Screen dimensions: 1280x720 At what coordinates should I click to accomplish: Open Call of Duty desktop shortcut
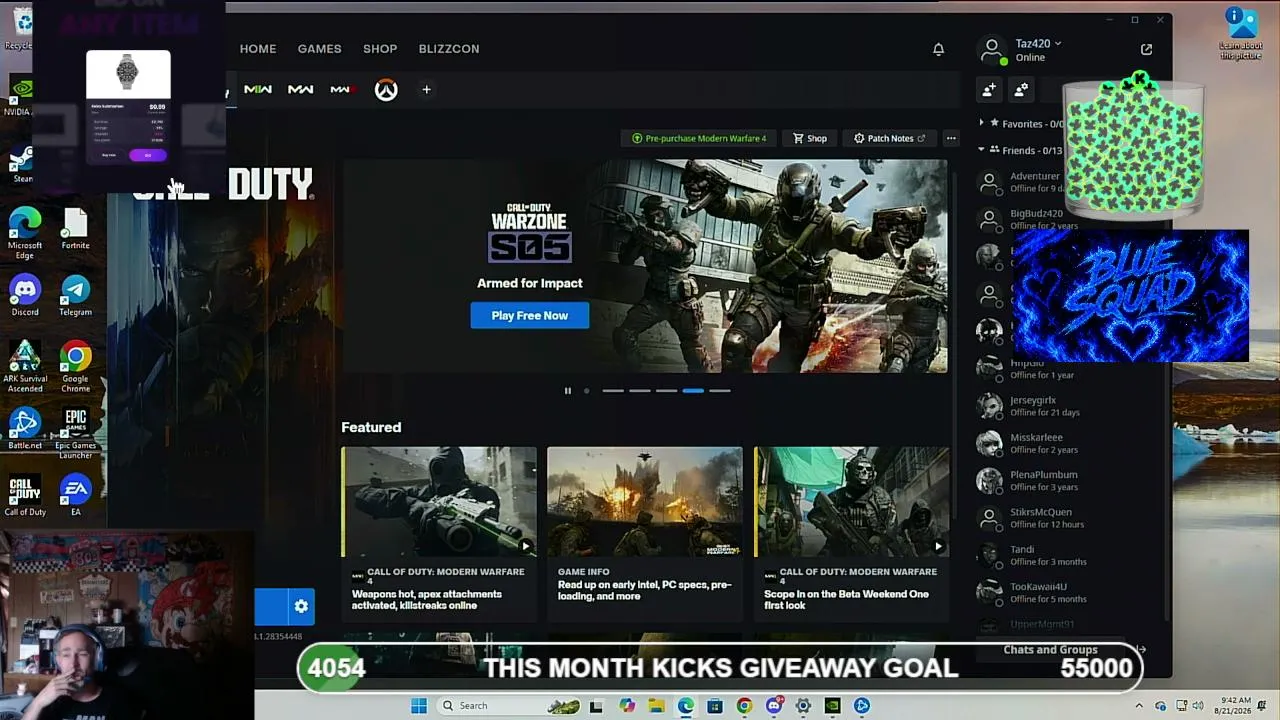25,495
